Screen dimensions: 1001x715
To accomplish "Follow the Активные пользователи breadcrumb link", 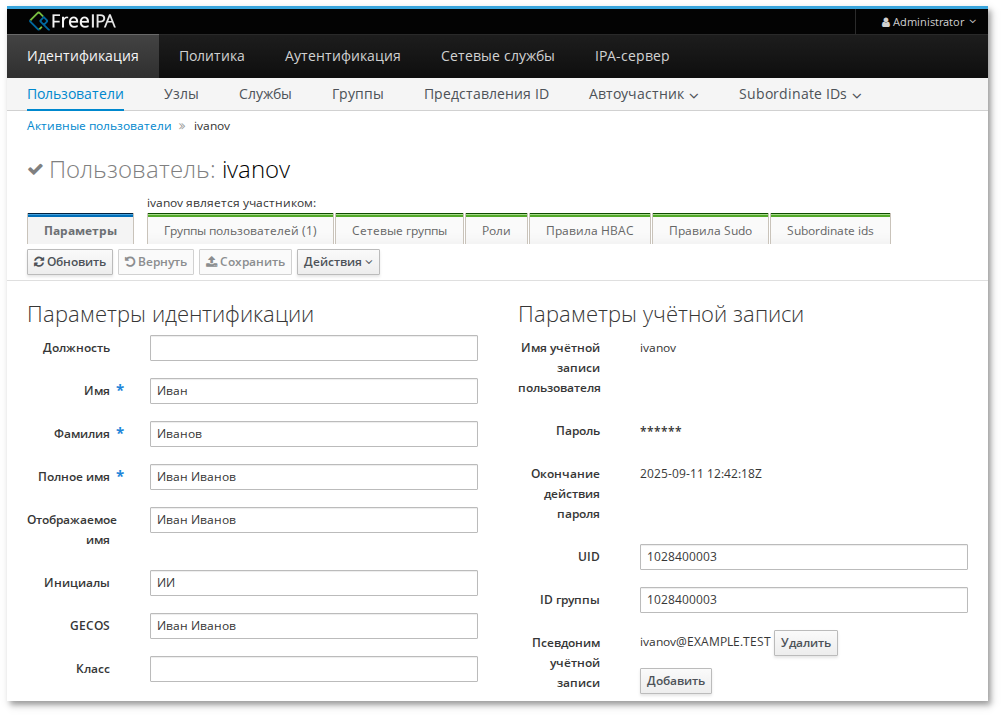I will [99, 126].
